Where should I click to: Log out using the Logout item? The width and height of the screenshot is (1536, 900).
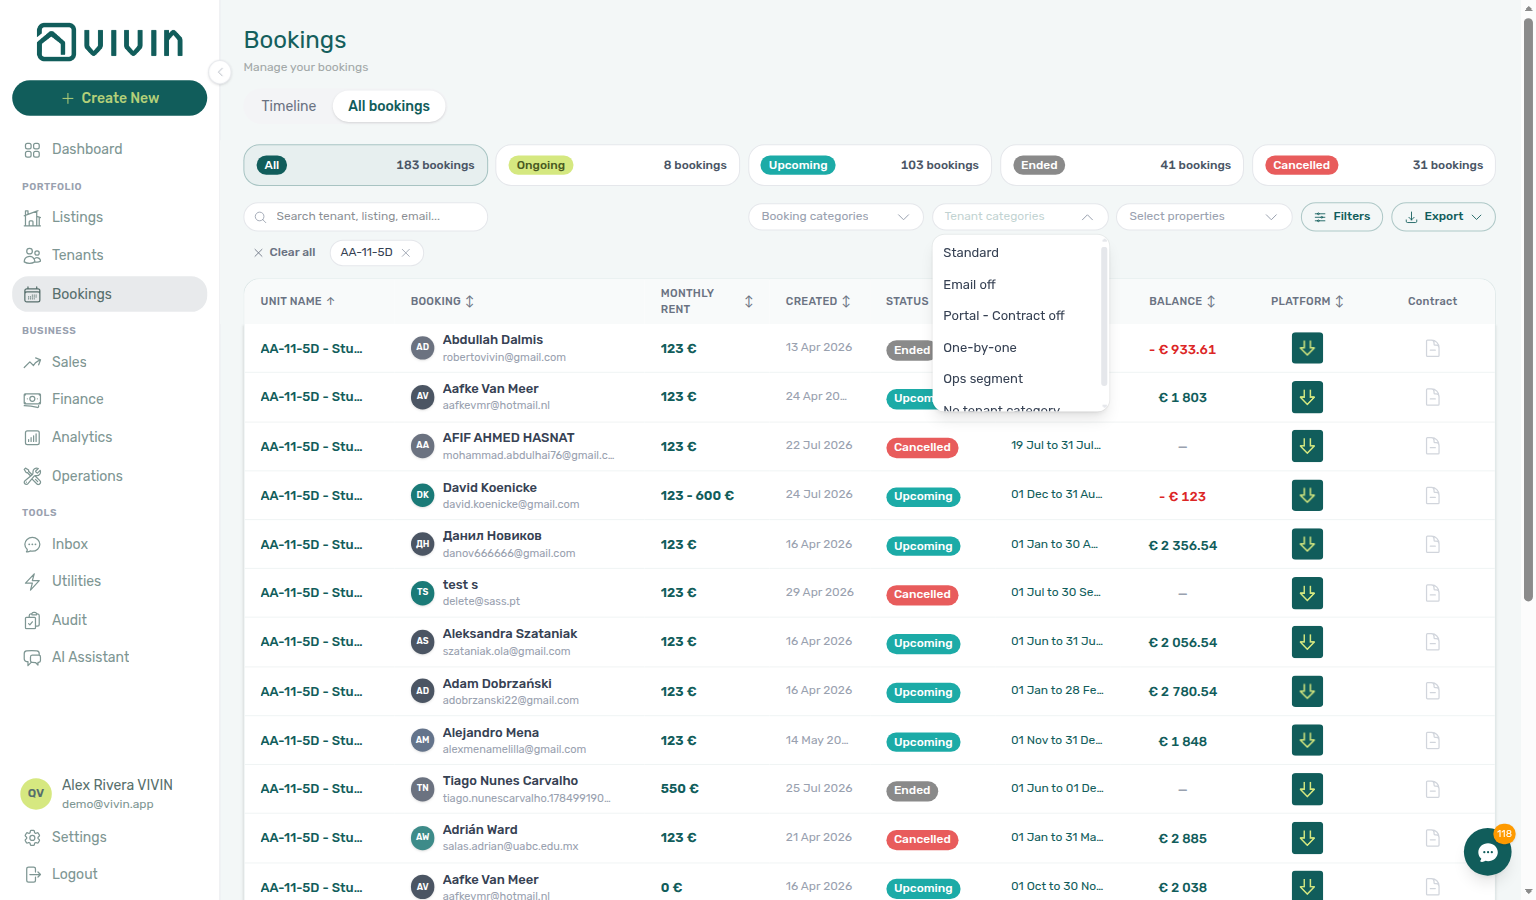point(74,874)
